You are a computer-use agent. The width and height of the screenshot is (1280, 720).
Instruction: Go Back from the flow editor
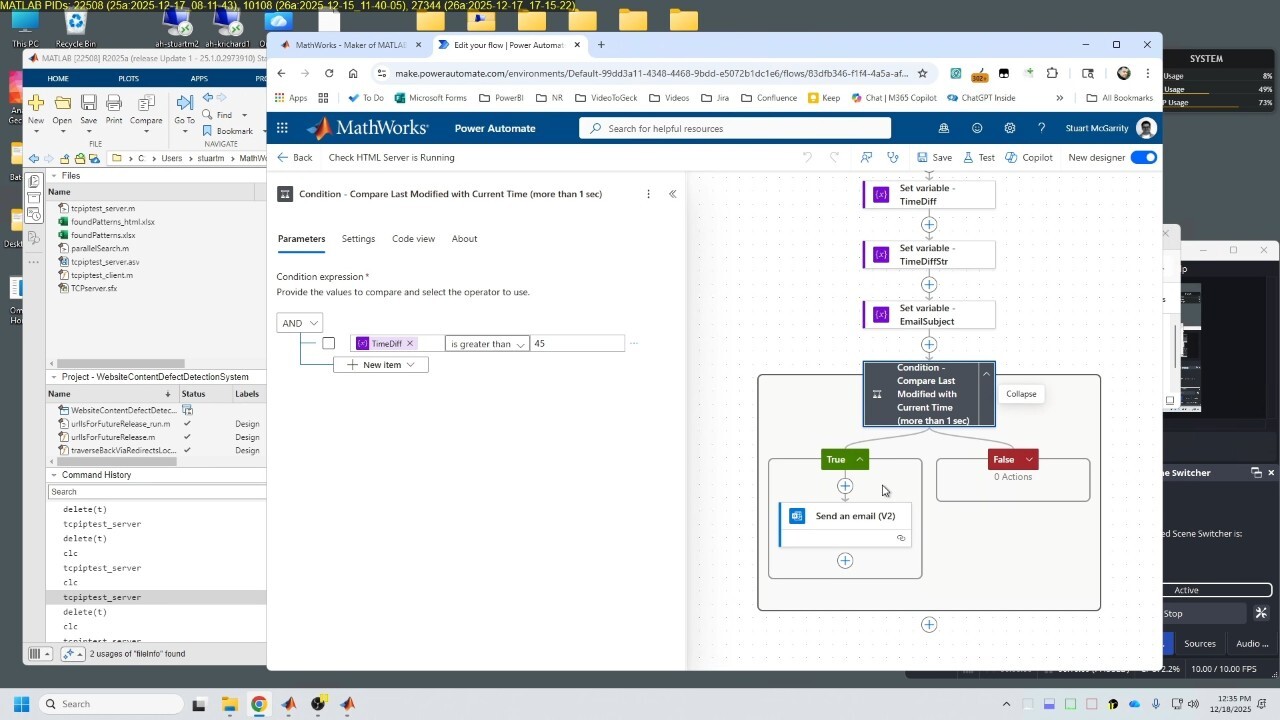click(x=295, y=157)
